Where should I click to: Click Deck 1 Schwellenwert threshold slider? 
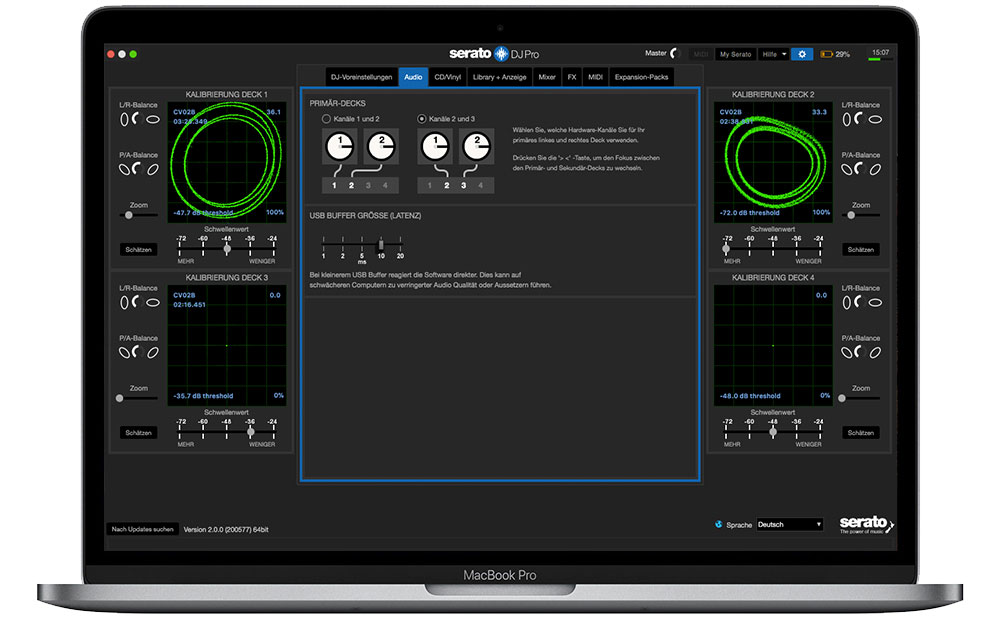tap(226, 249)
